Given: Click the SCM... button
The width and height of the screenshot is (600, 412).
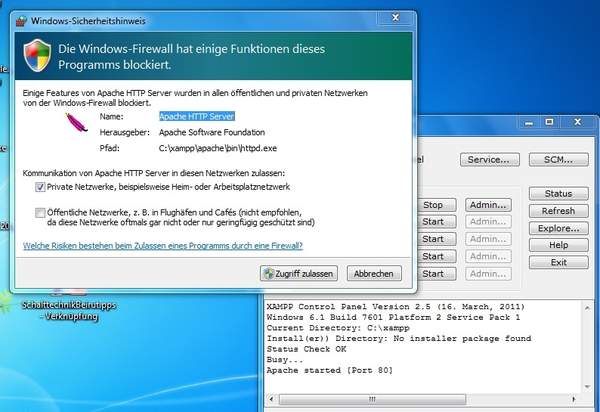Looking at the screenshot, I should pos(551,160).
